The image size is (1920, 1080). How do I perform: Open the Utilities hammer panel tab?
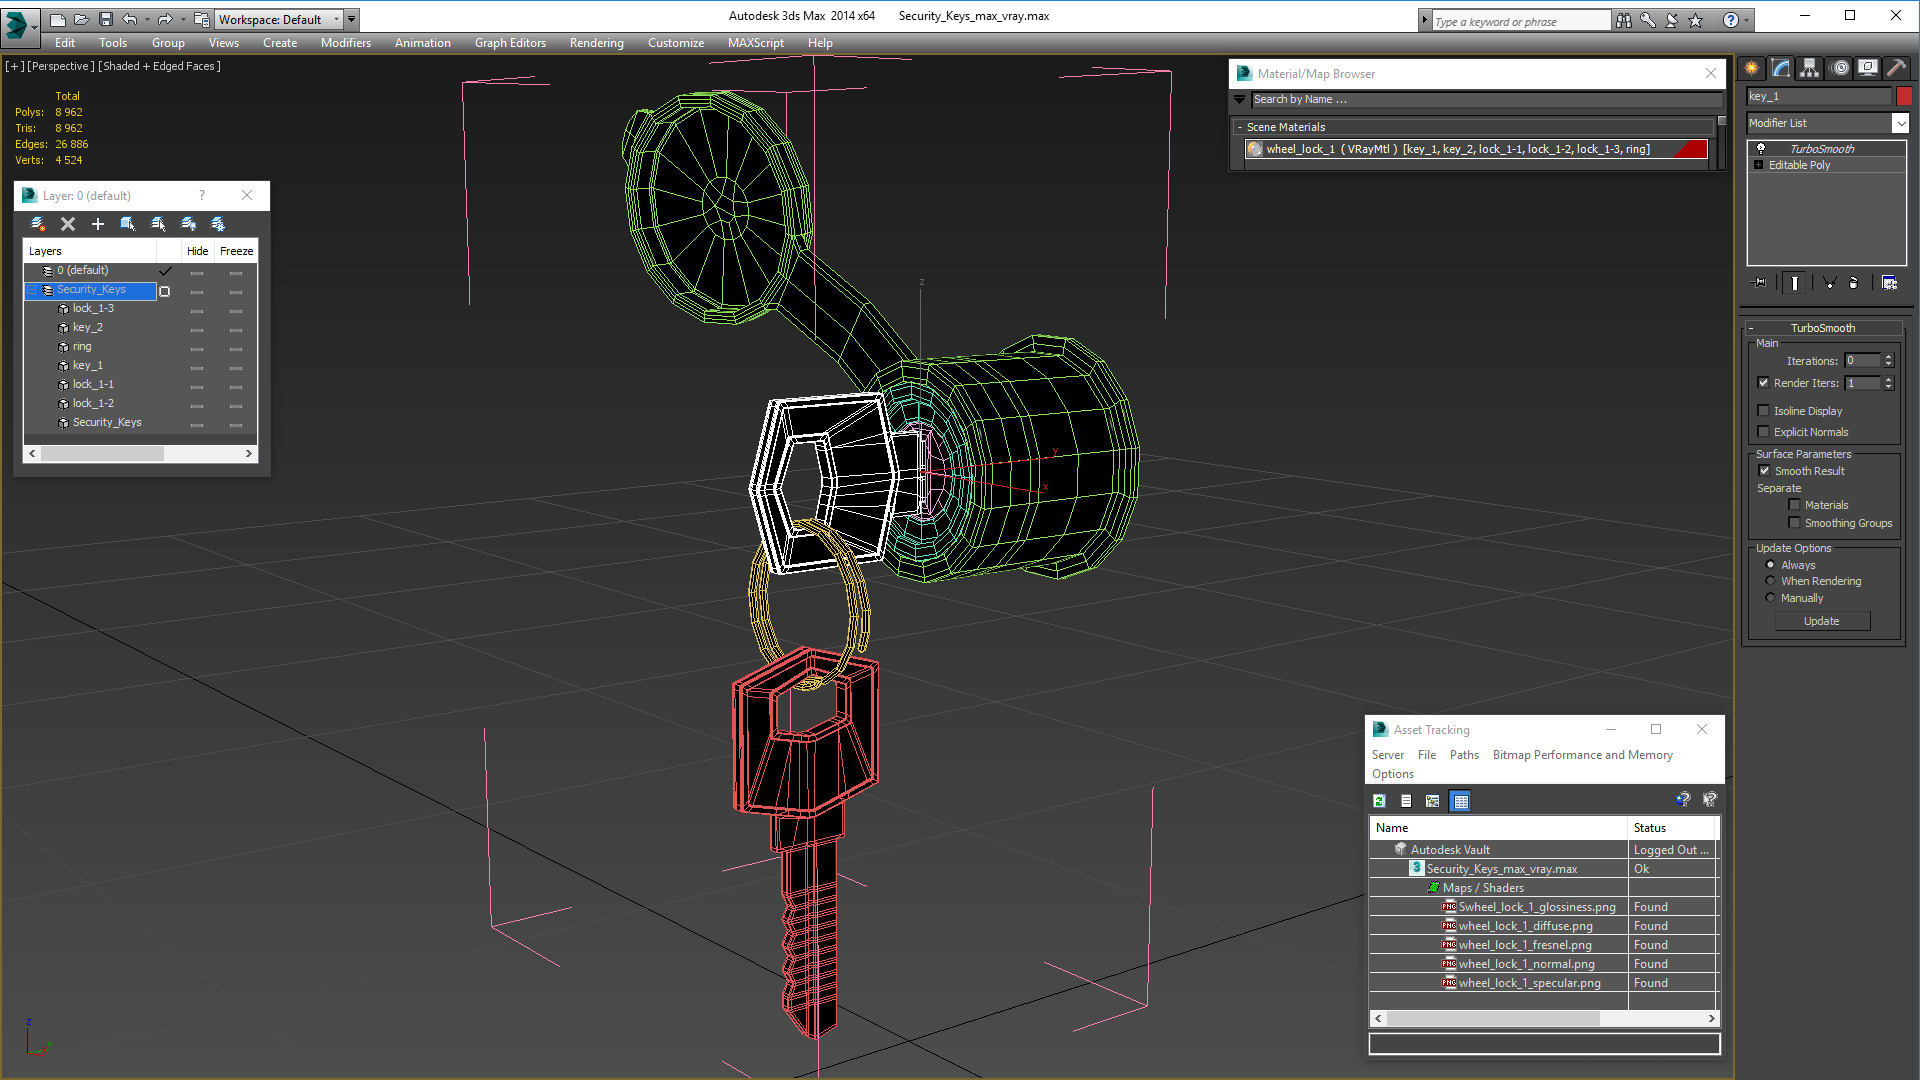click(x=1897, y=68)
